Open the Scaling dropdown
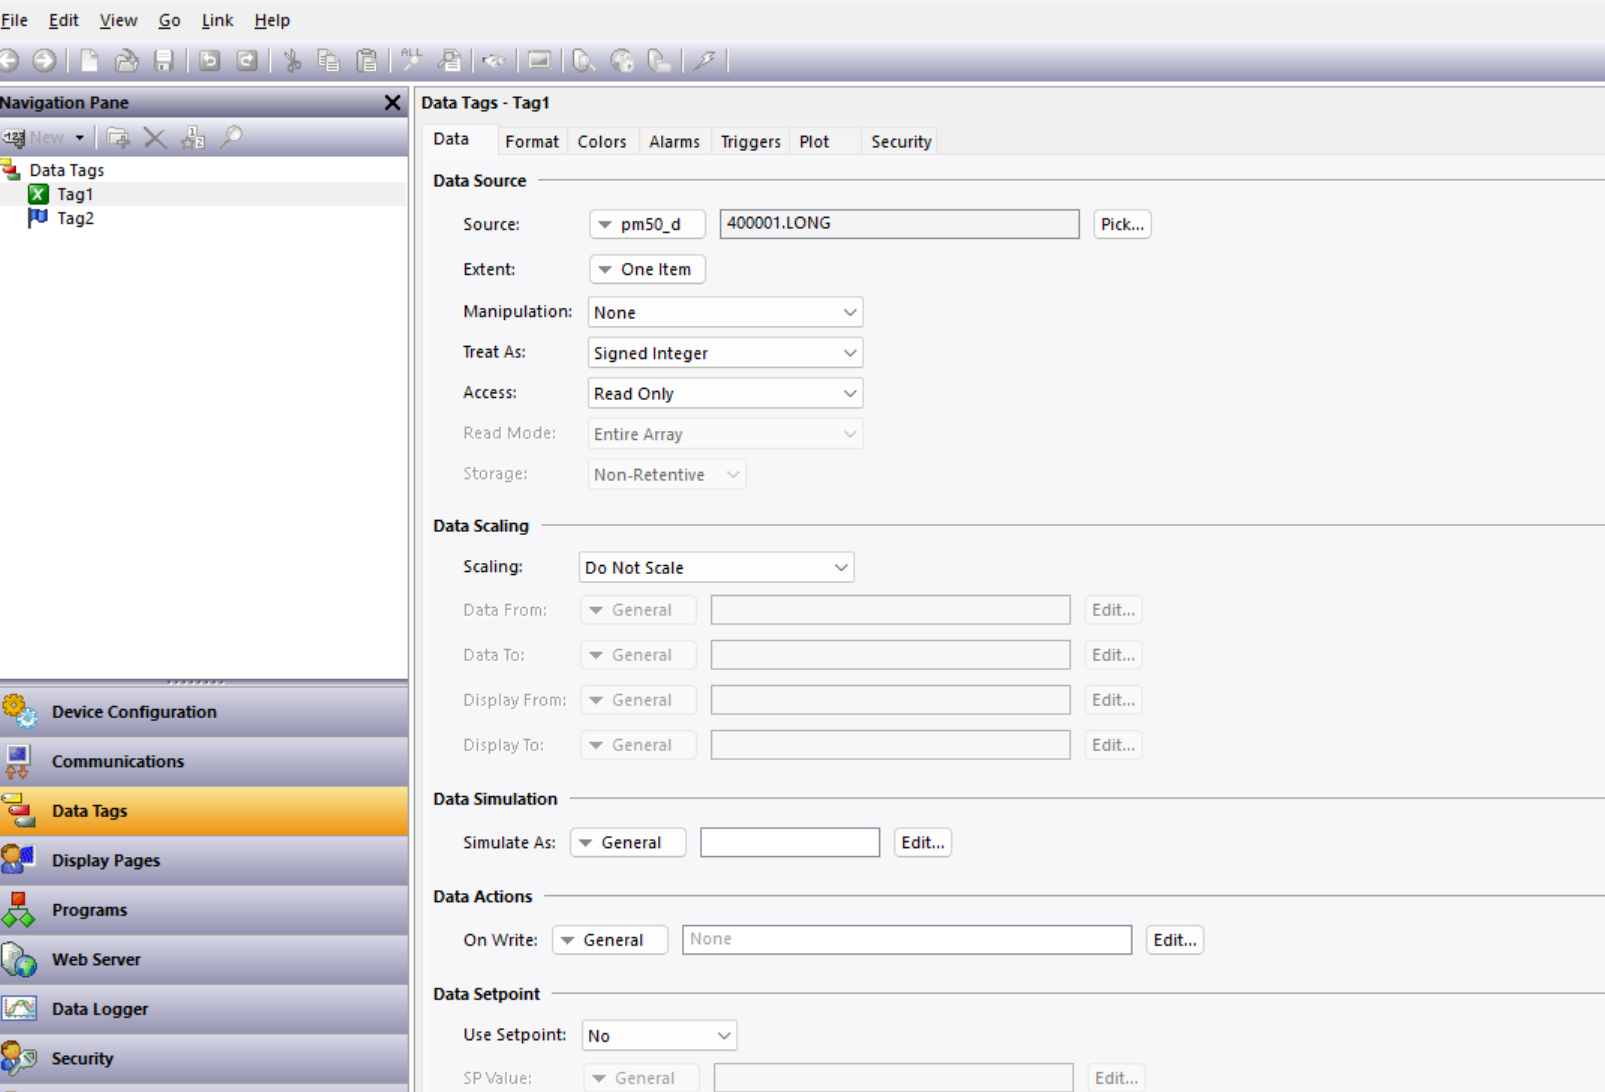 [x=716, y=568]
